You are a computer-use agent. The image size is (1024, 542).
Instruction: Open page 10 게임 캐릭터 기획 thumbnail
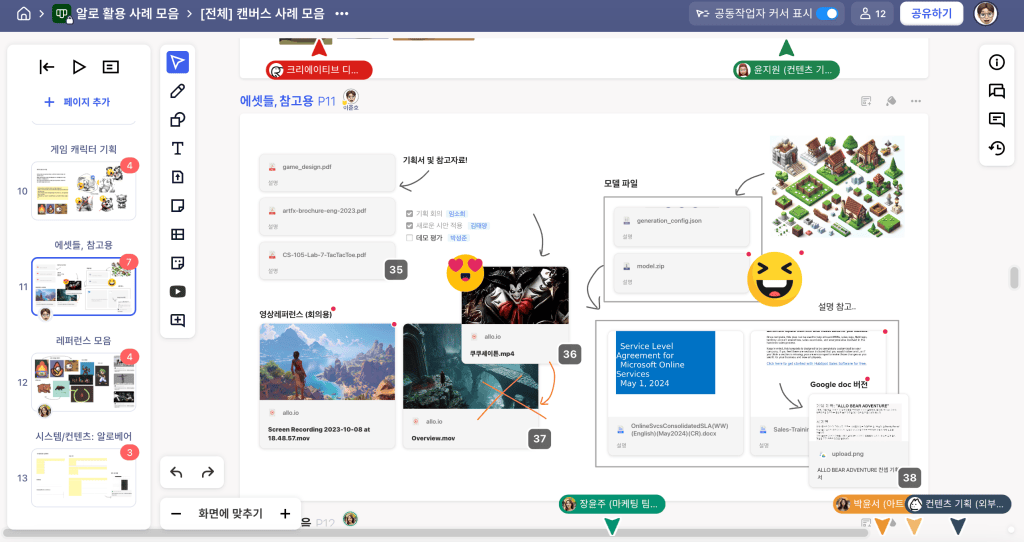pyautogui.click(x=84, y=191)
